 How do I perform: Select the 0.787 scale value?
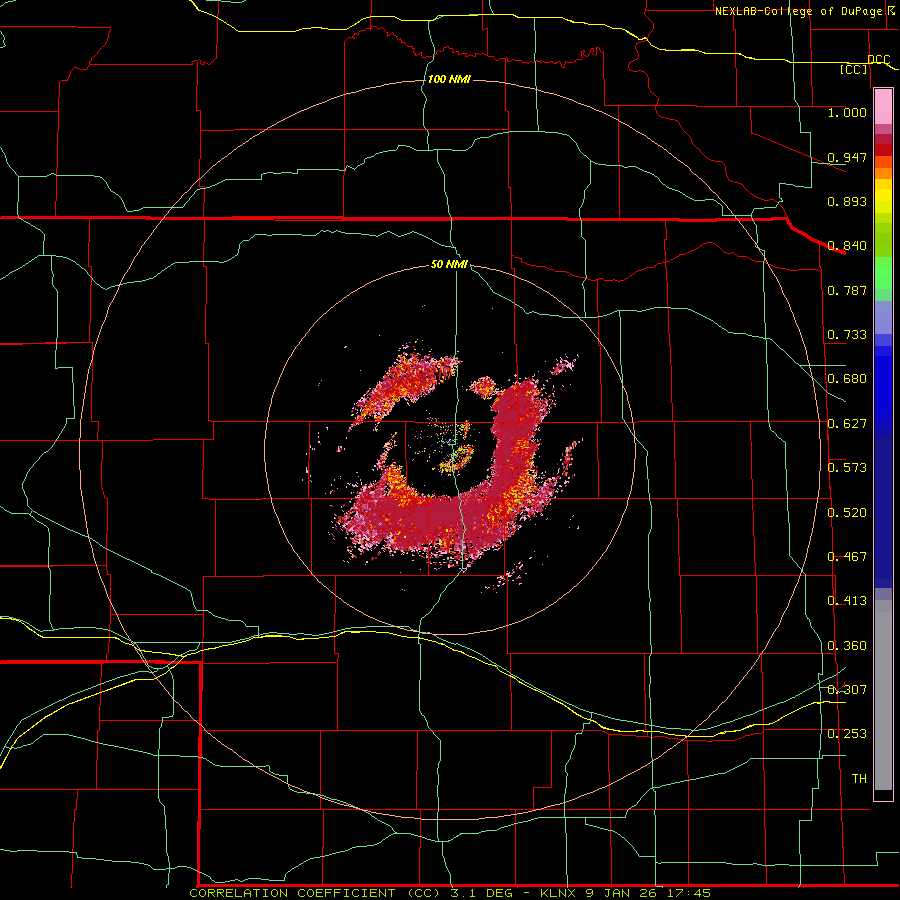847,290
